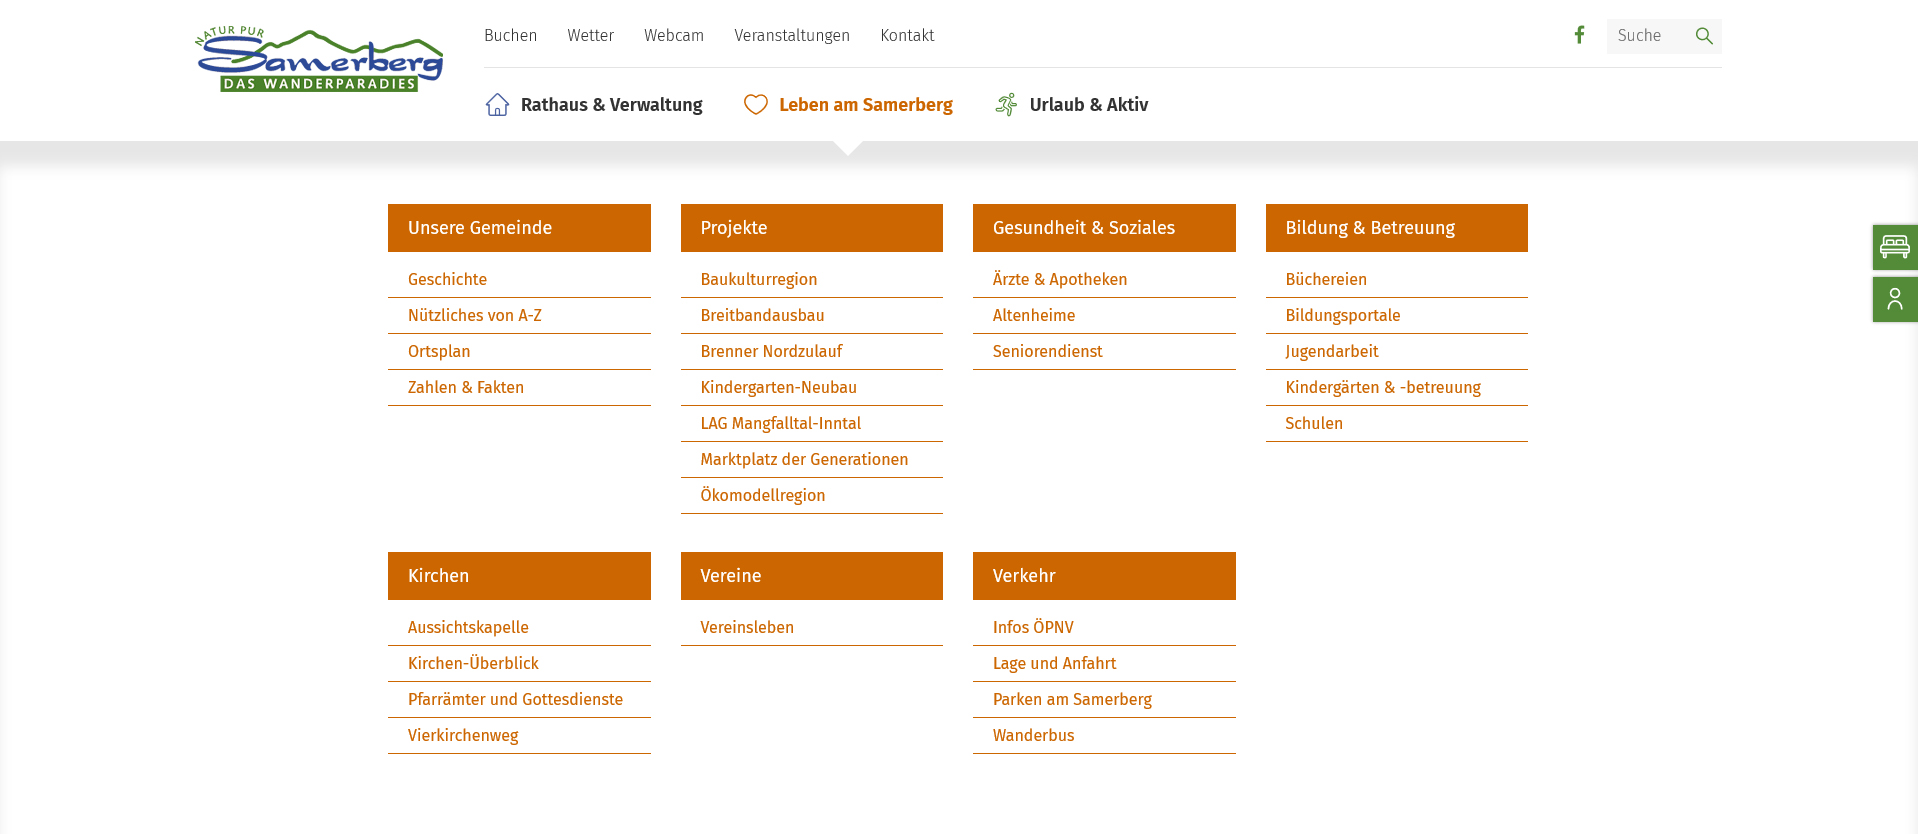Select the Vierkirchenweg link
Screen dimensions: 1918x834
[462, 736]
